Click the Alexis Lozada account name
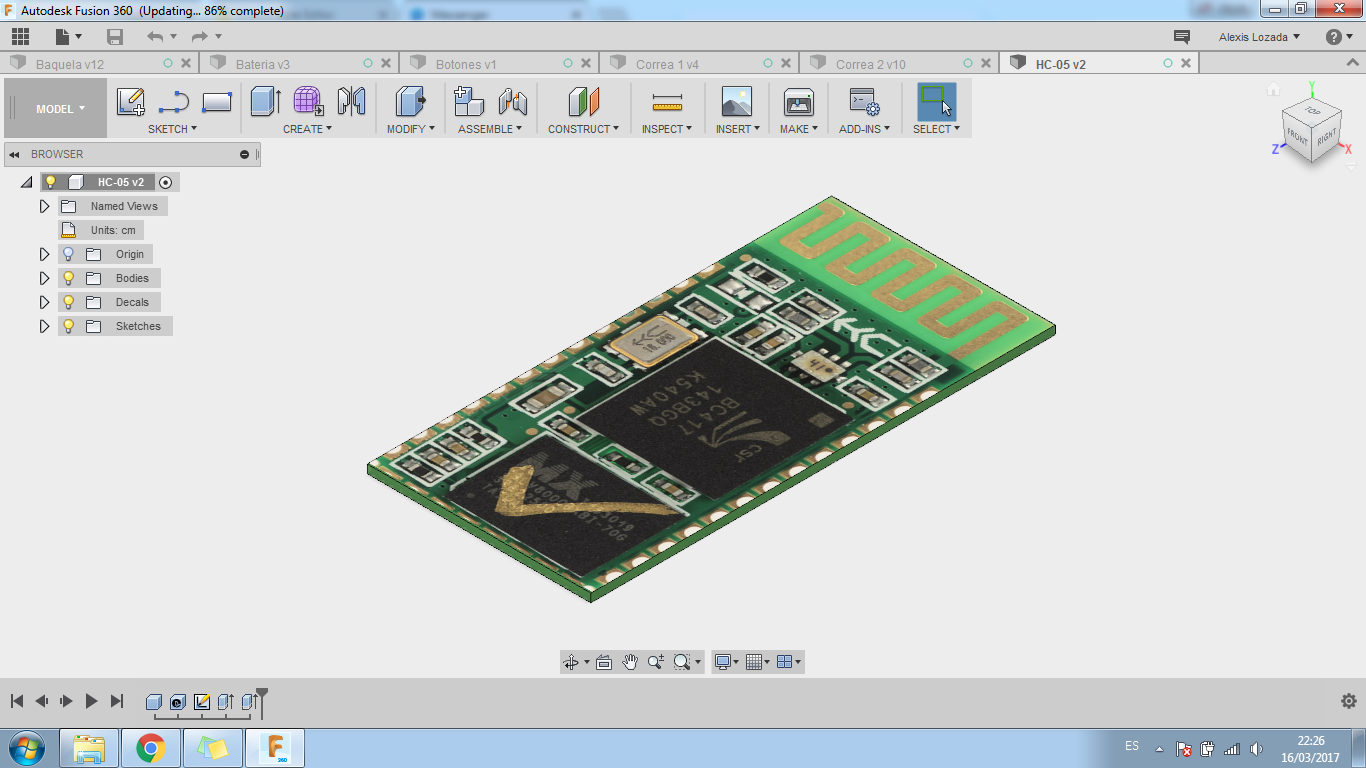This screenshot has height=768, width=1366. pos(1255,36)
